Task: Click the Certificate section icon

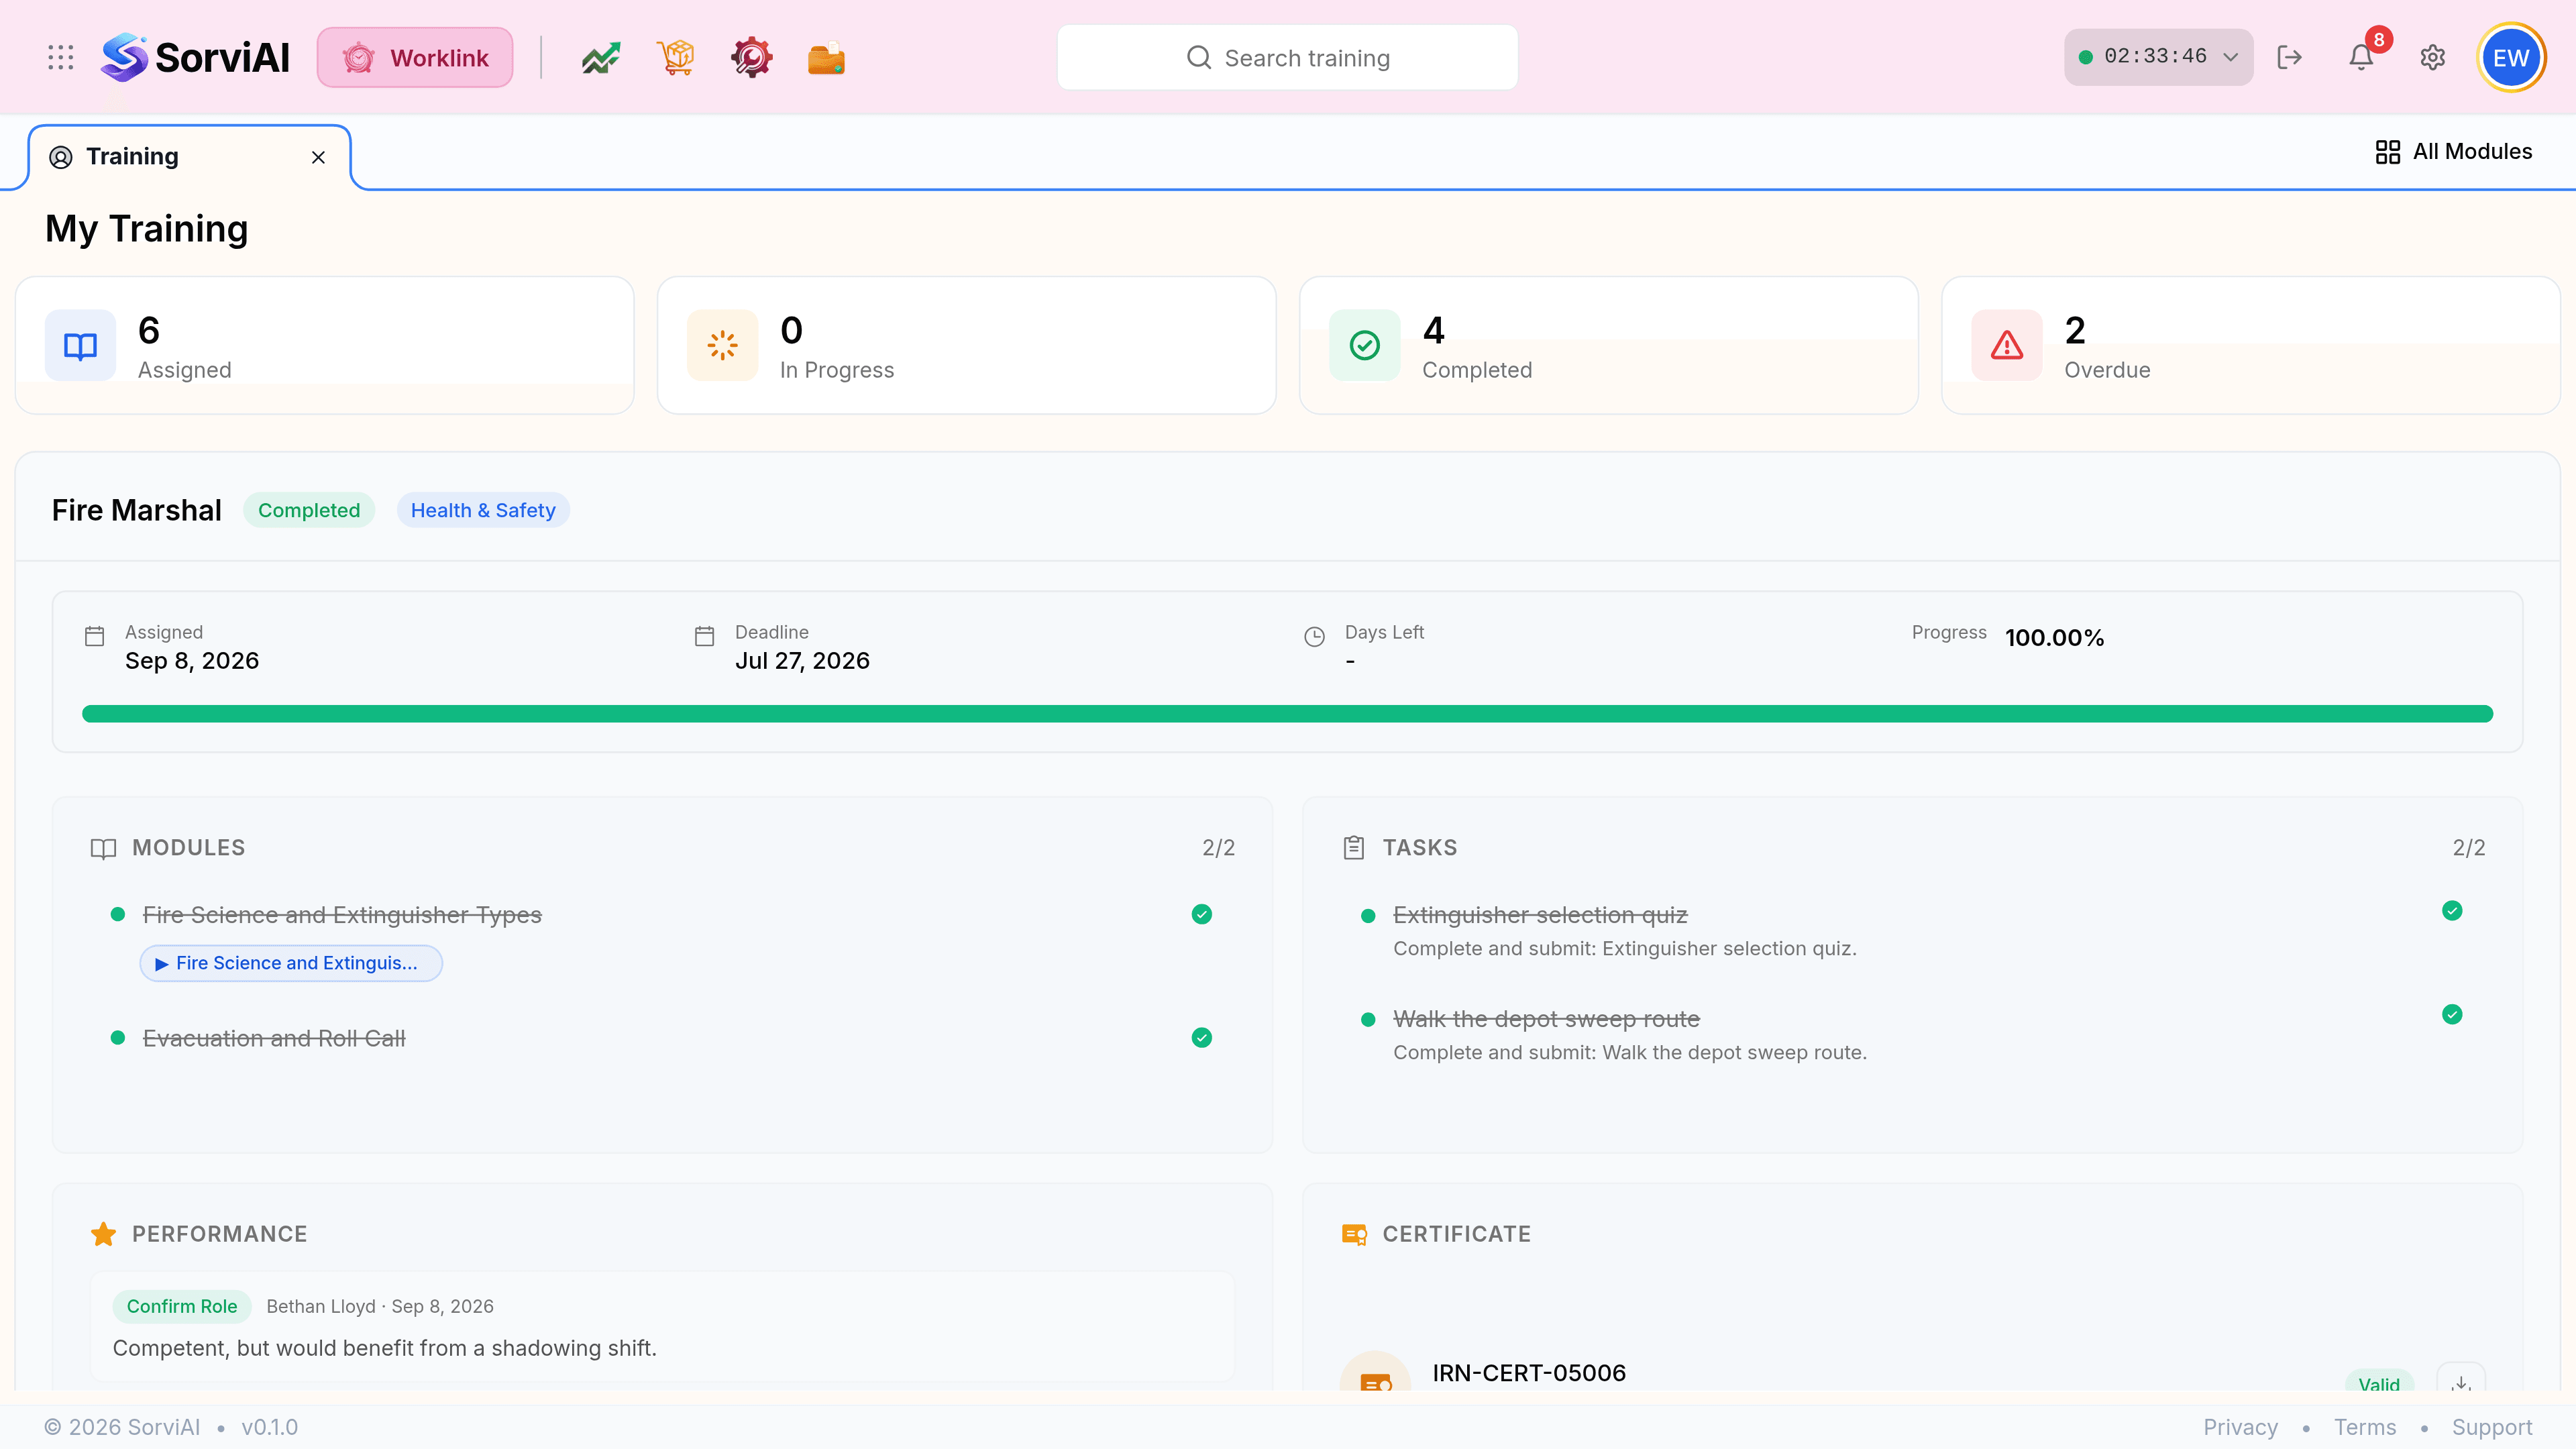Action: pos(1354,1234)
